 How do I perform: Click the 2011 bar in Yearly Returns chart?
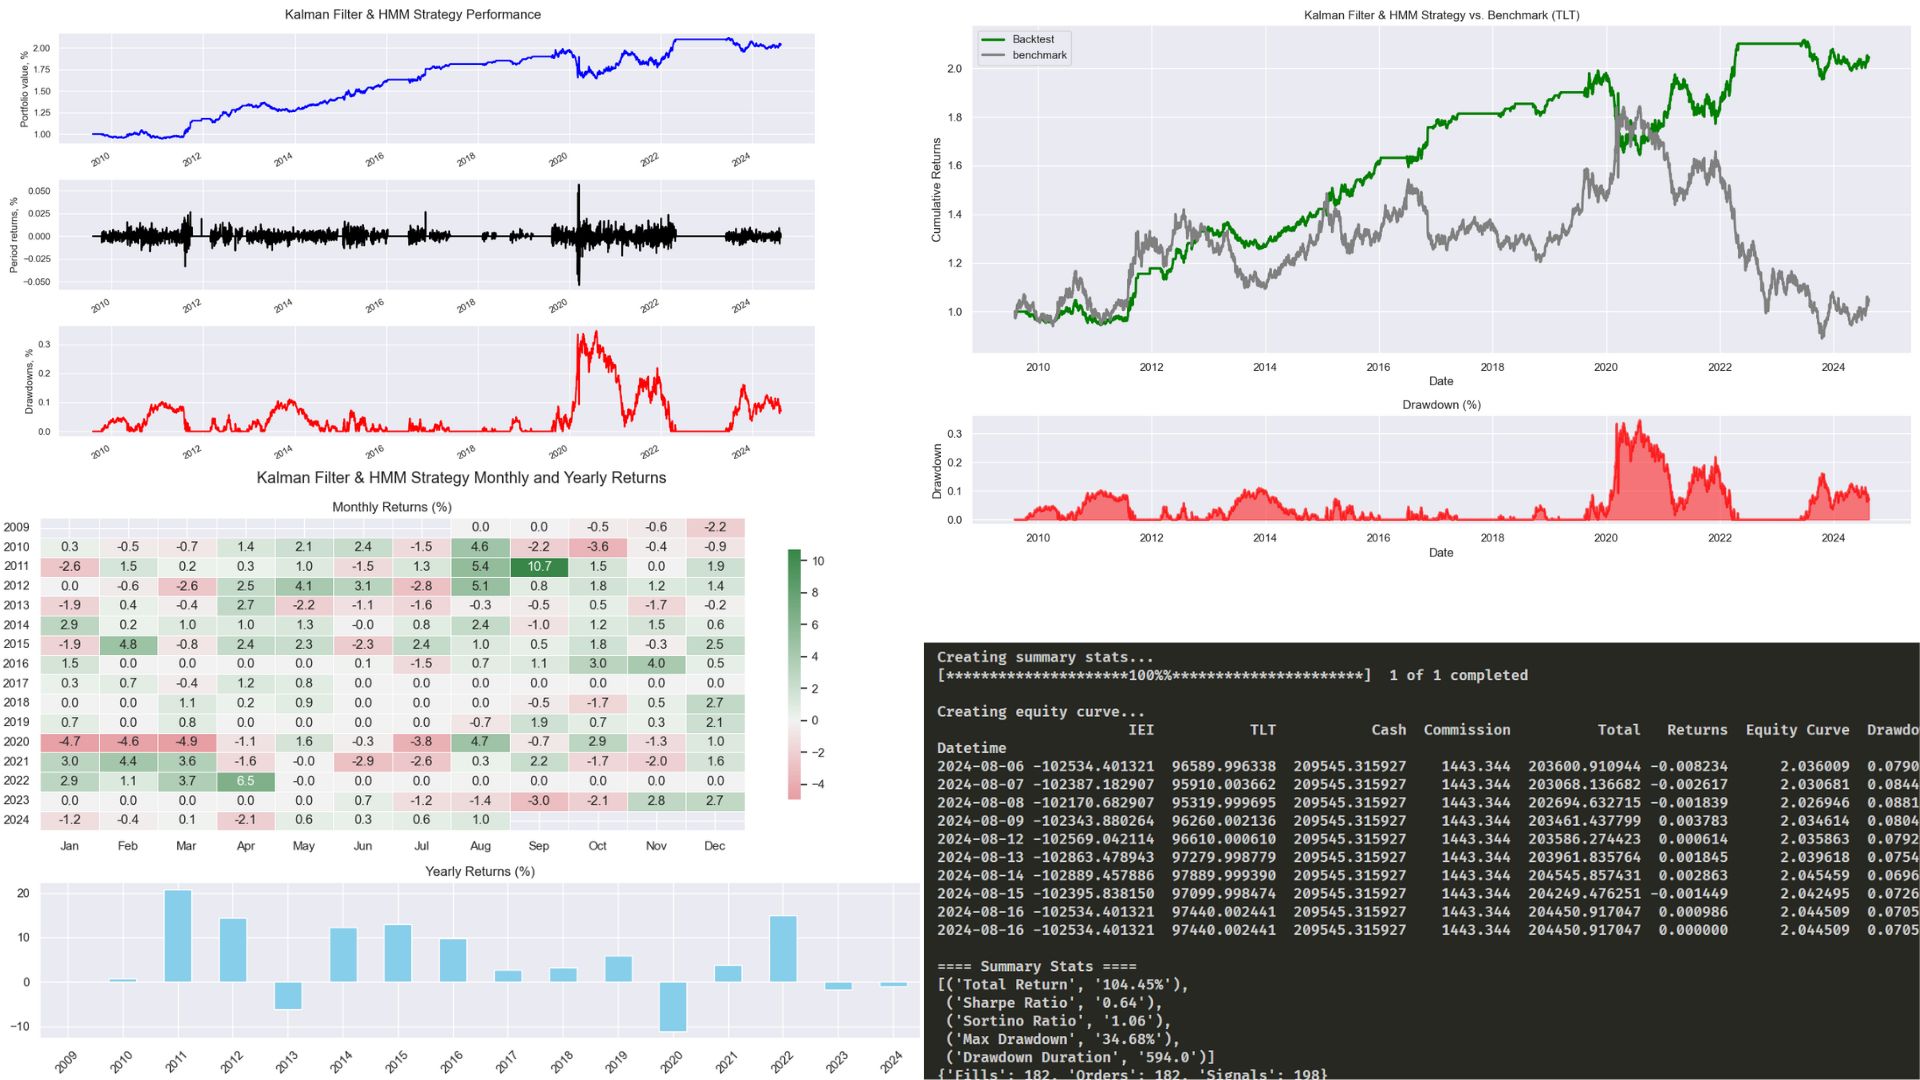(x=178, y=936)
